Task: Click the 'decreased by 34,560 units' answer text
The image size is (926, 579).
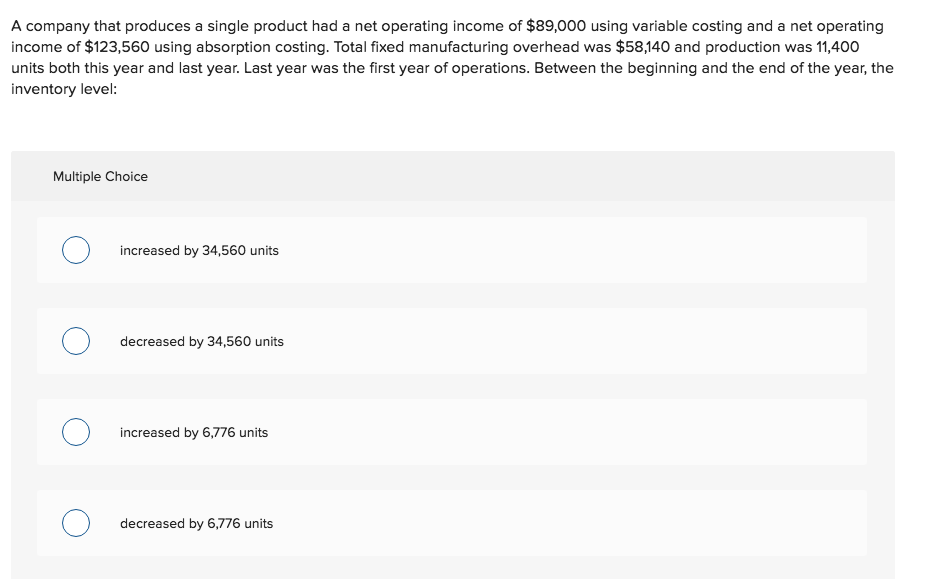Action: pyautogui.click(x=201, y=341)
